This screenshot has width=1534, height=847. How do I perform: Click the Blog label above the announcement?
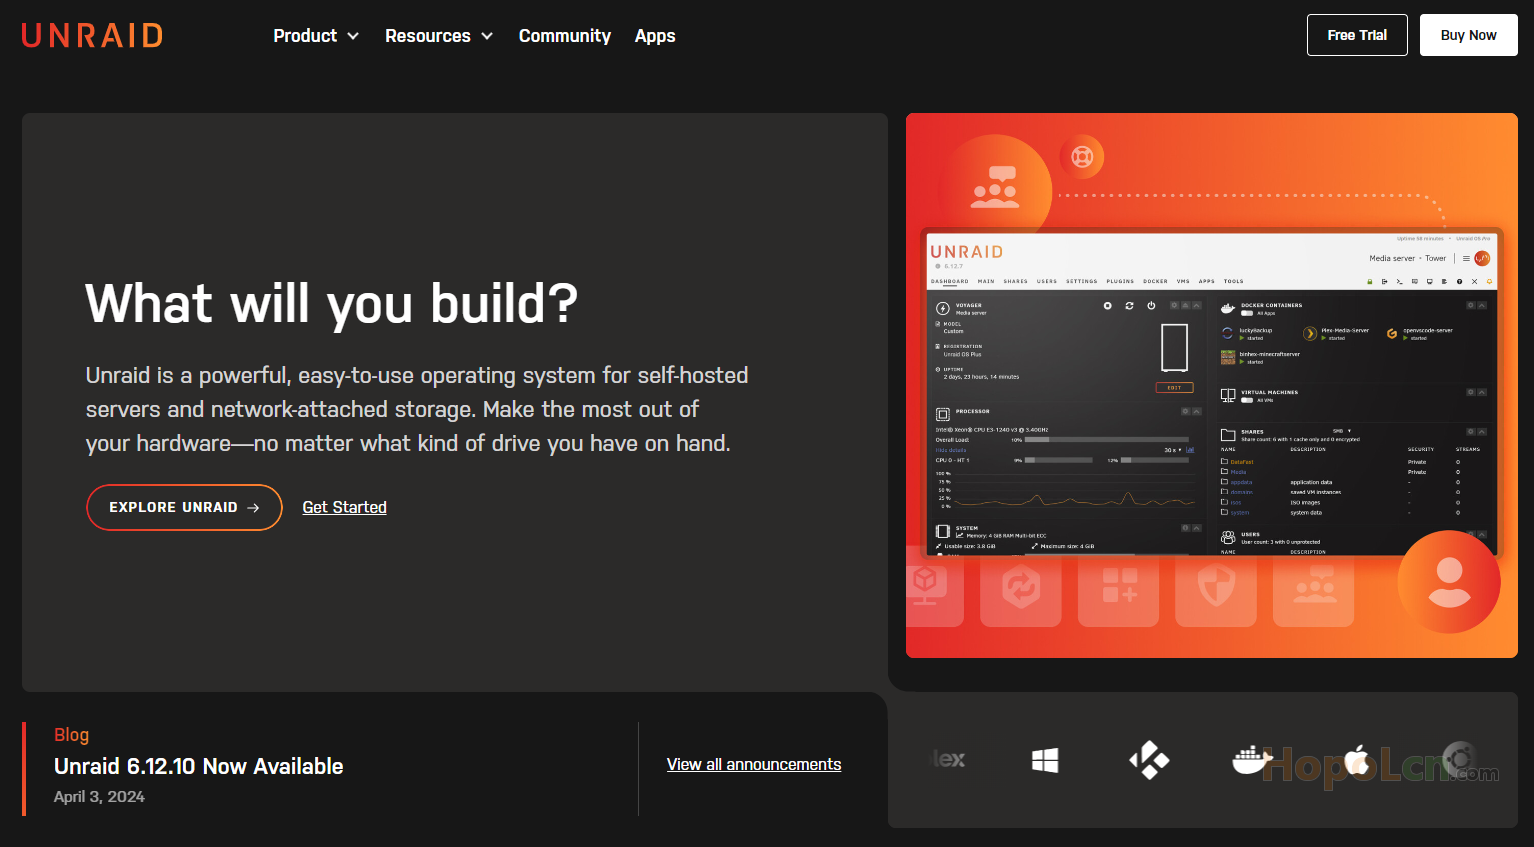72,735
